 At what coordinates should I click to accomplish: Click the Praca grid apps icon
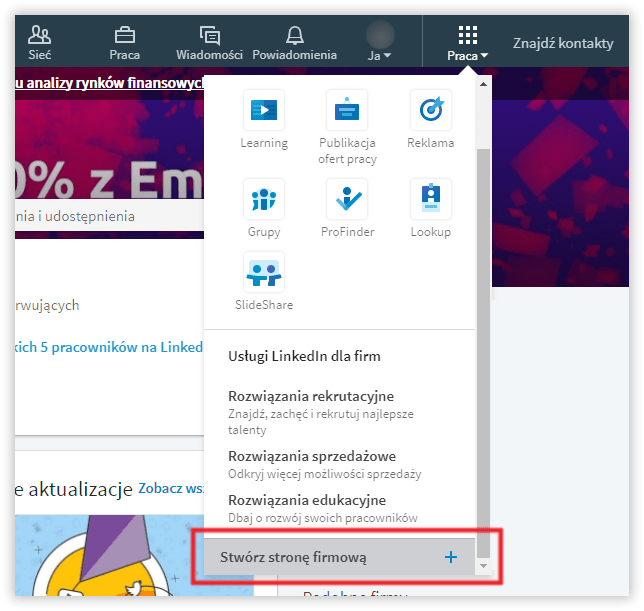(x=468, y=35)
